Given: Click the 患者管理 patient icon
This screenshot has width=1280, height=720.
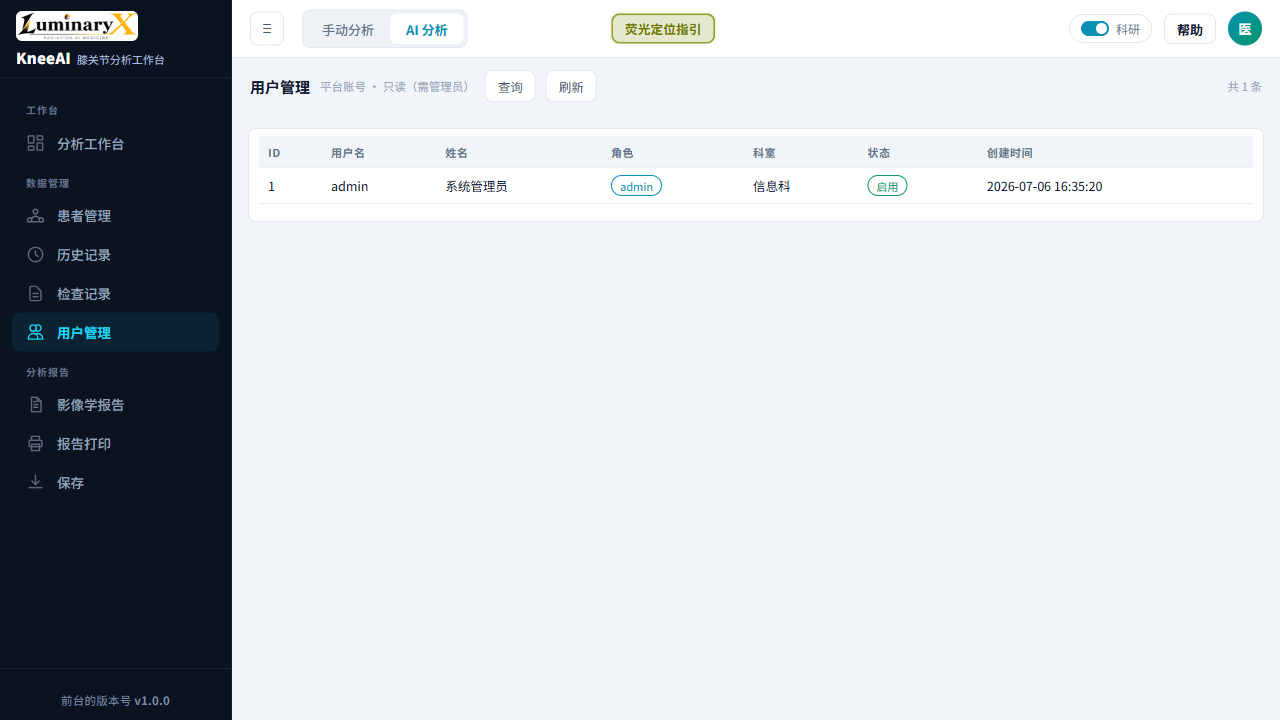Looking at the screenshot, I should coord(36,216).
